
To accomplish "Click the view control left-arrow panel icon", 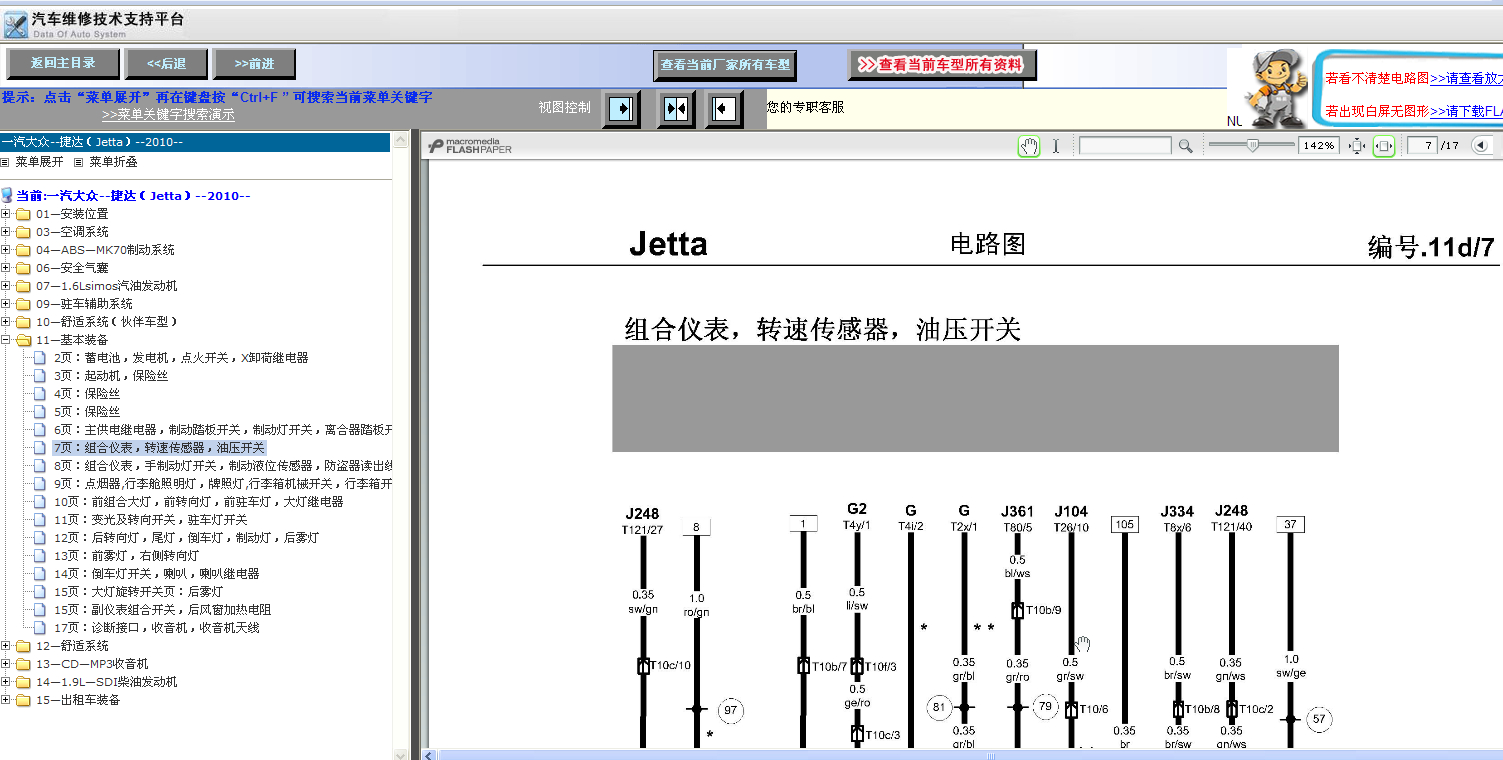I will point(724,108).
